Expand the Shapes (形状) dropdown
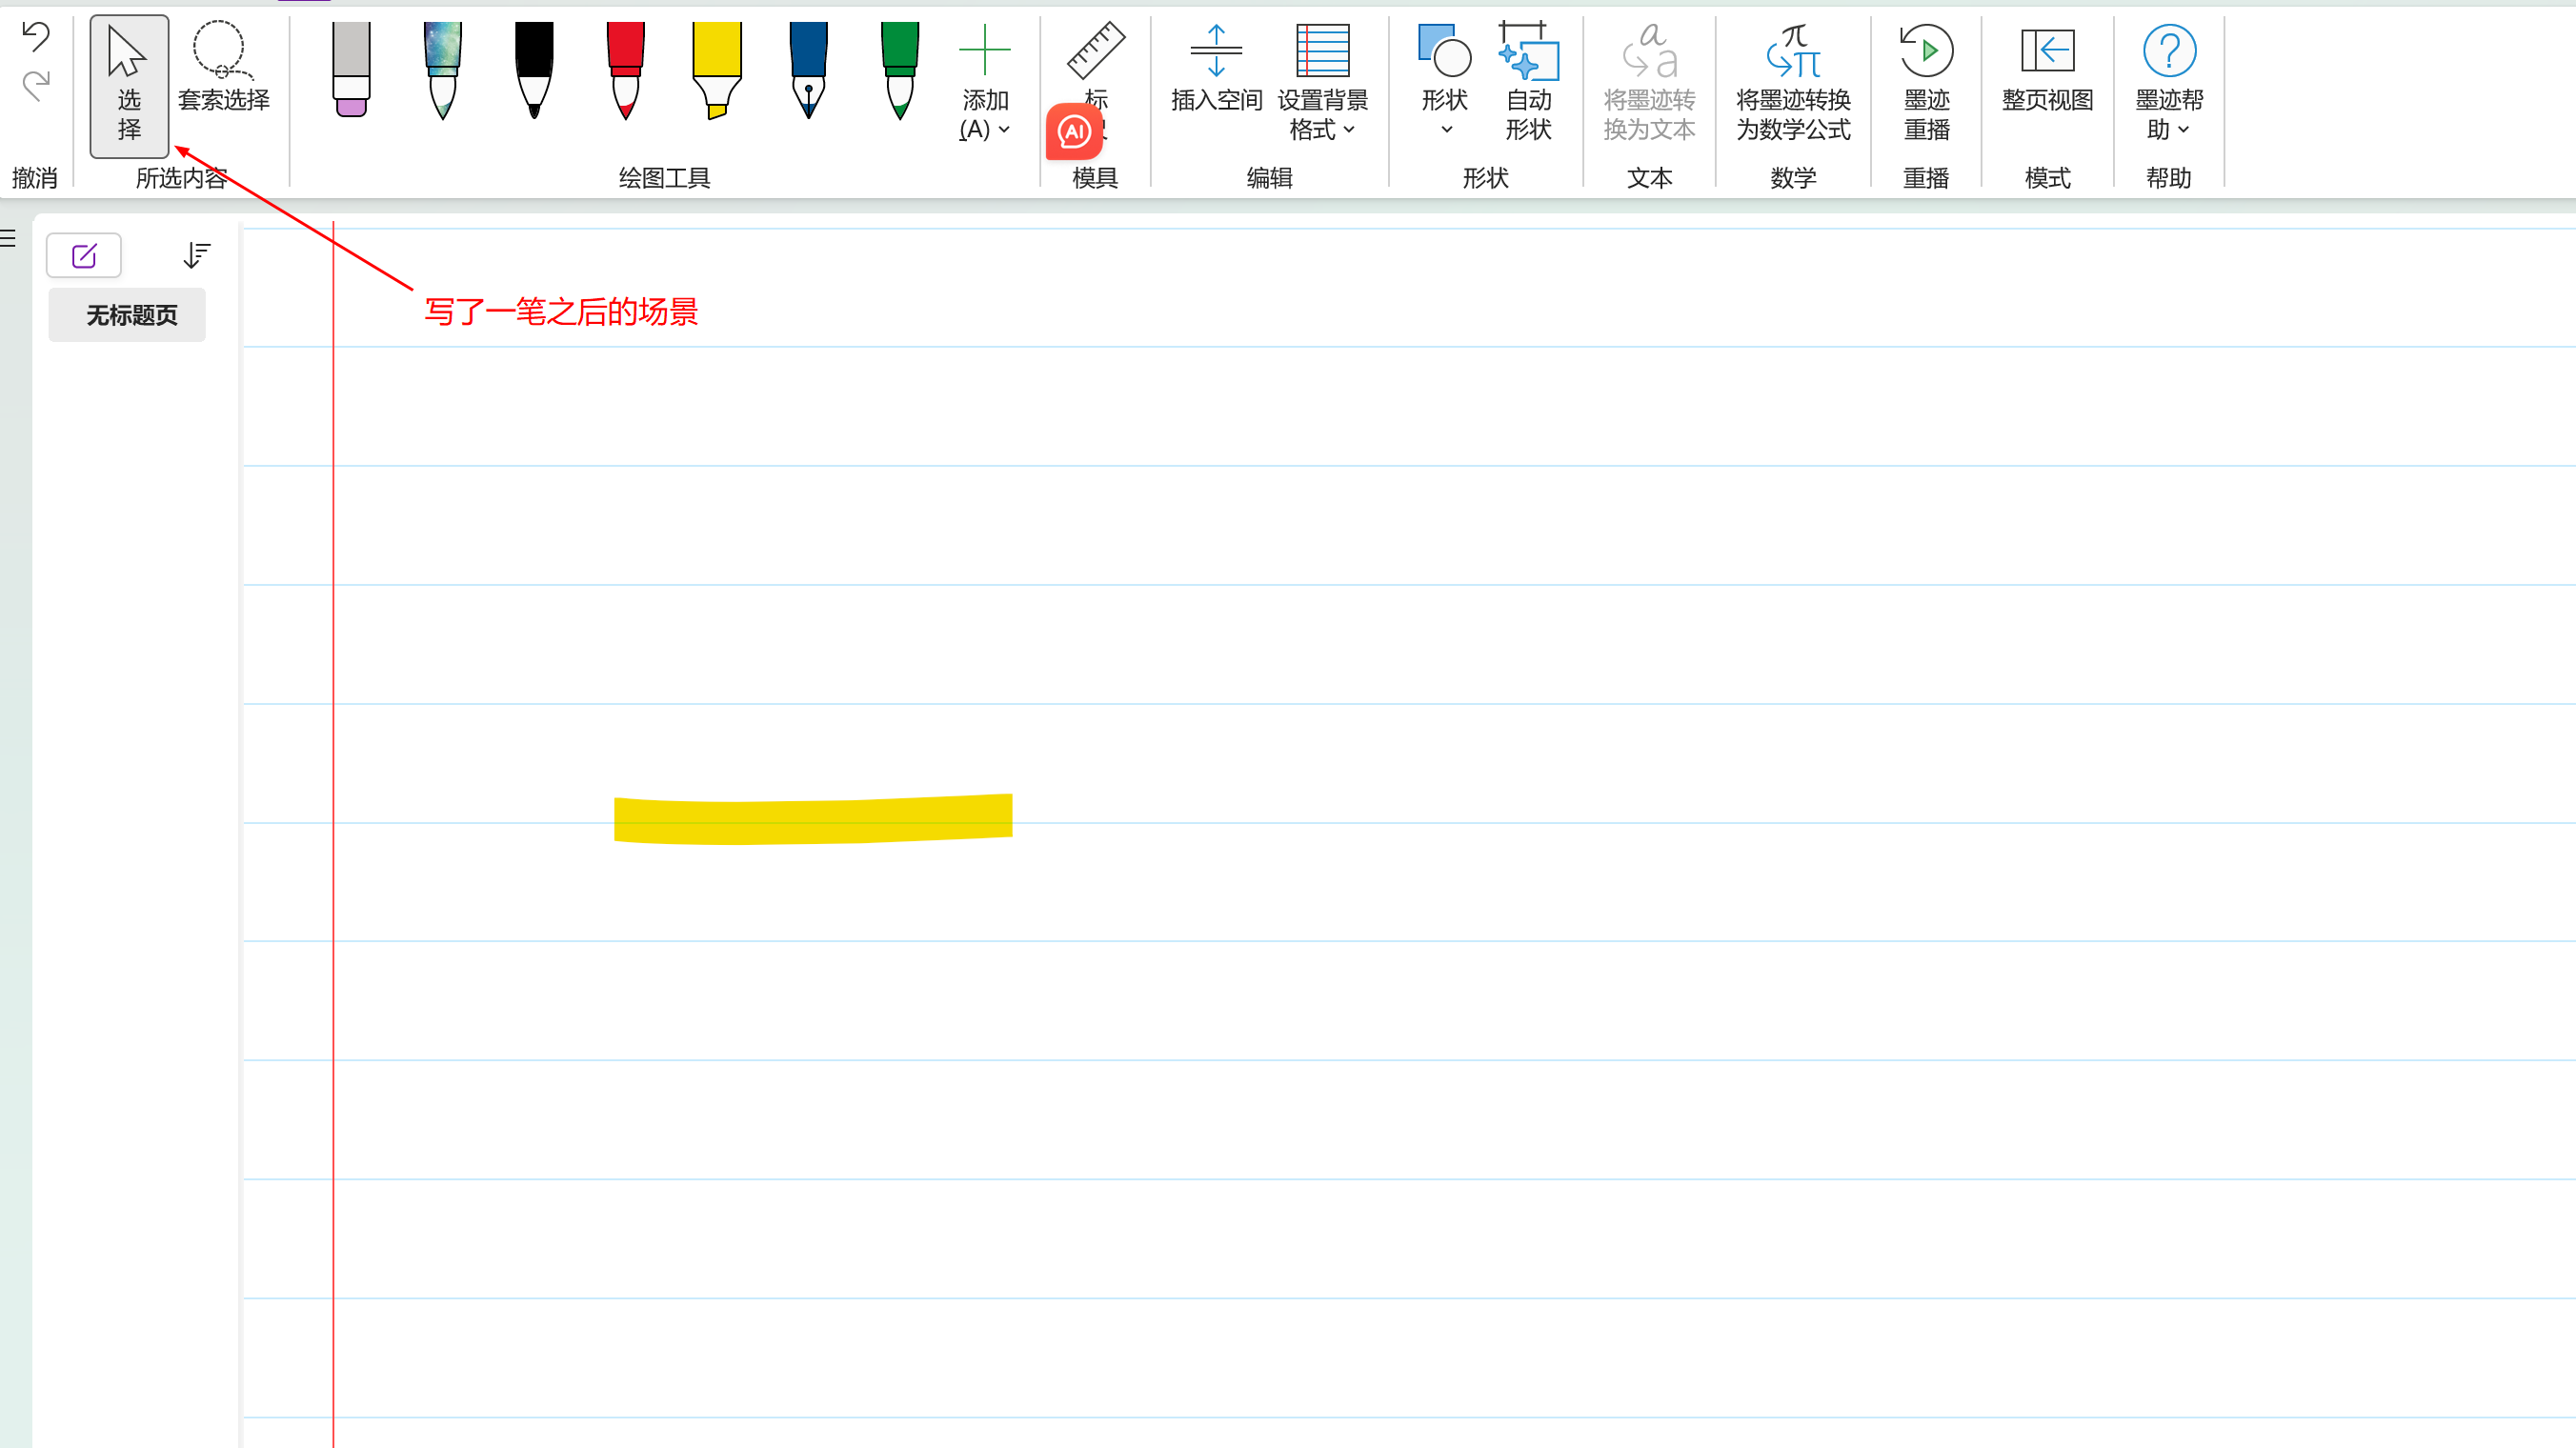 [1444, 82]
